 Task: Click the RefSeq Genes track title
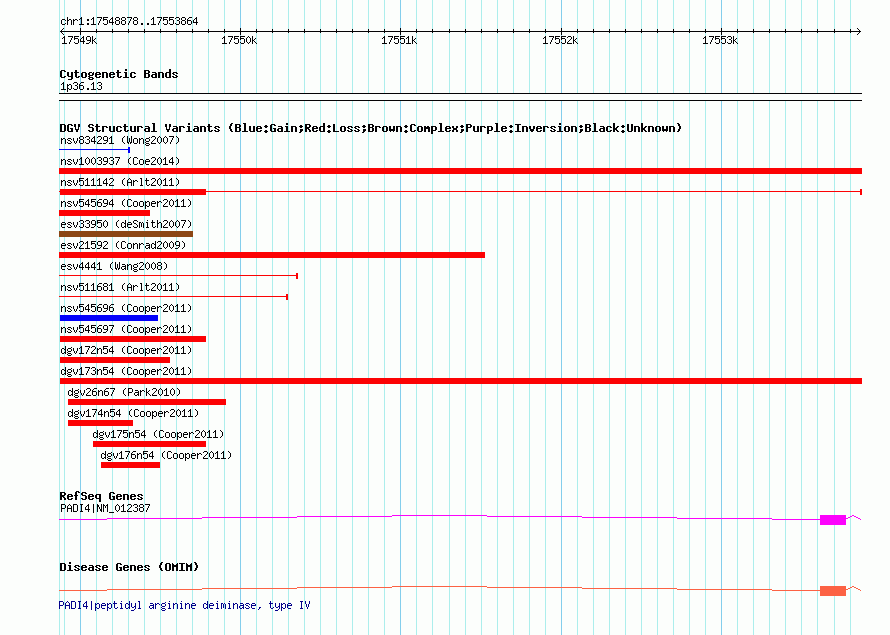(x=101, y=496)
